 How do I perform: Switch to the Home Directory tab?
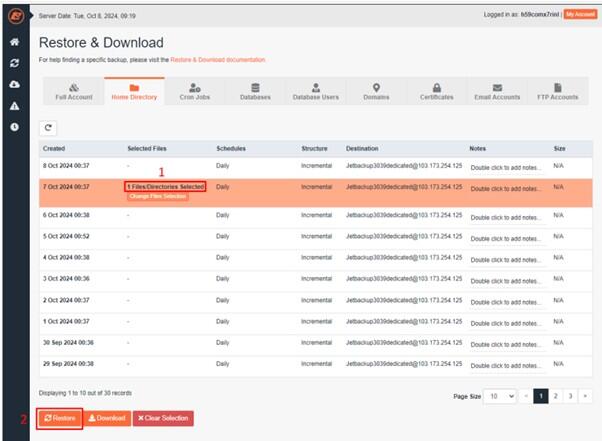coord(134,92)
